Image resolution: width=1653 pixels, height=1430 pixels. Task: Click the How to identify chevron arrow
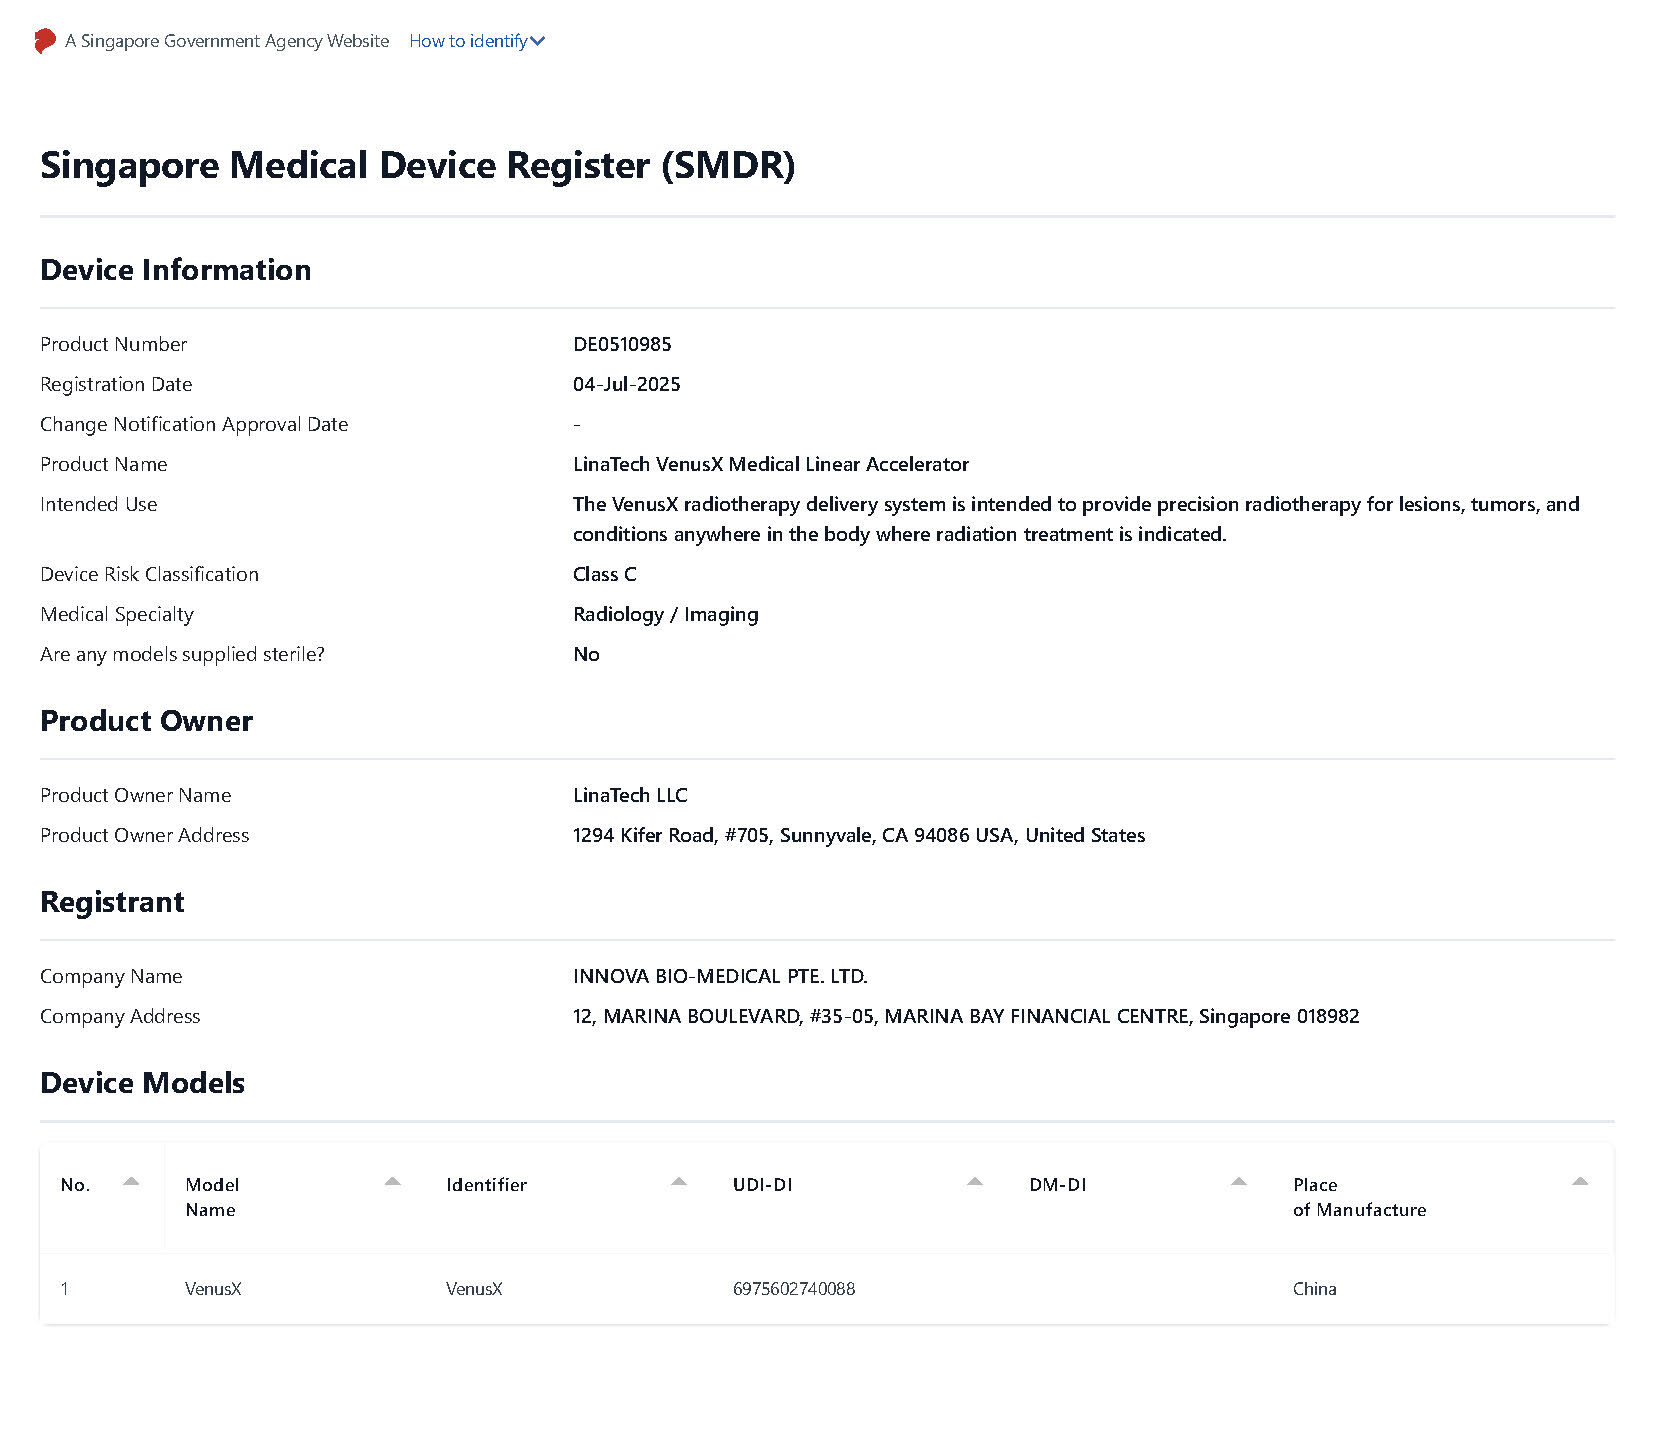538,42
